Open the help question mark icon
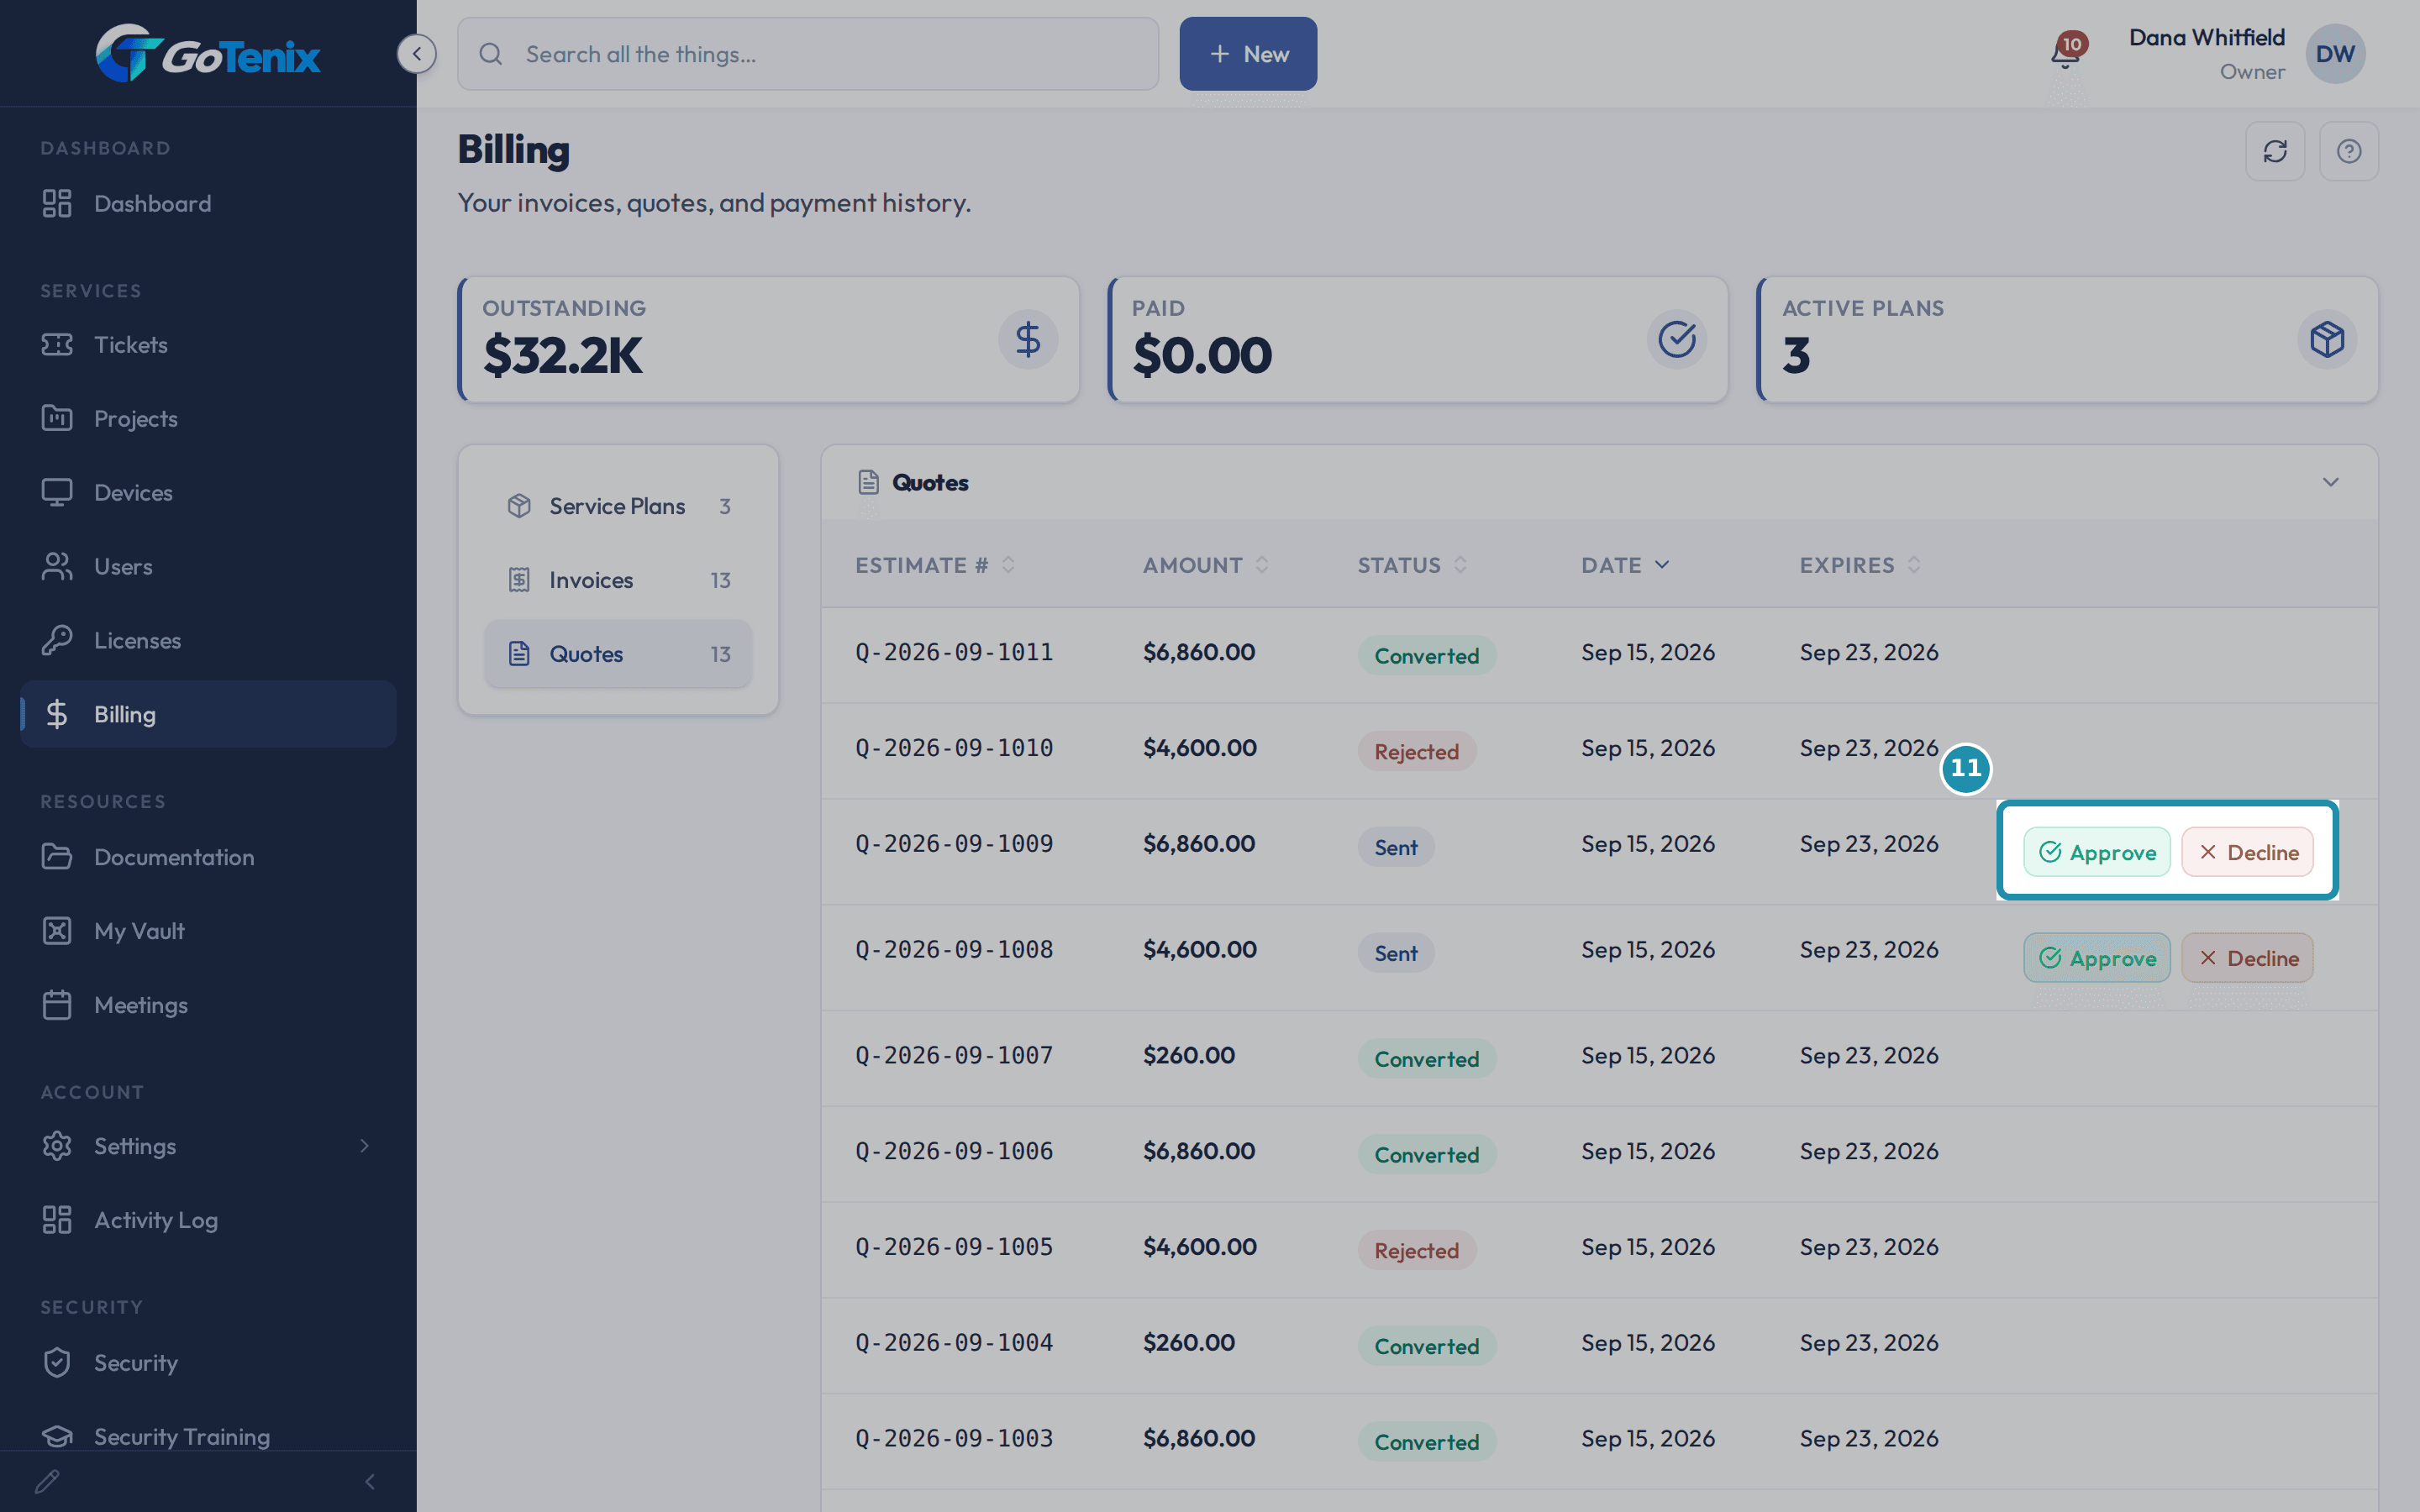This screenshot has width=2420, height=1512. click(x=2349, y=151)
